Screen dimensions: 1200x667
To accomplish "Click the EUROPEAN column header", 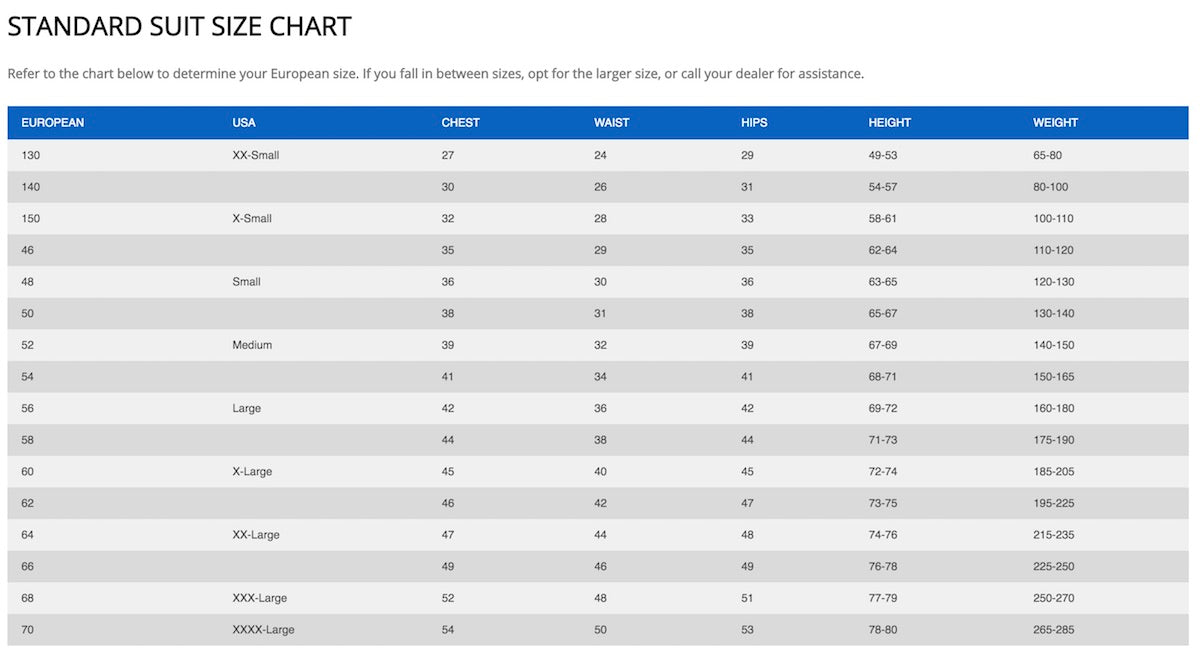I will pyautogui.click(x=53, y=123).
